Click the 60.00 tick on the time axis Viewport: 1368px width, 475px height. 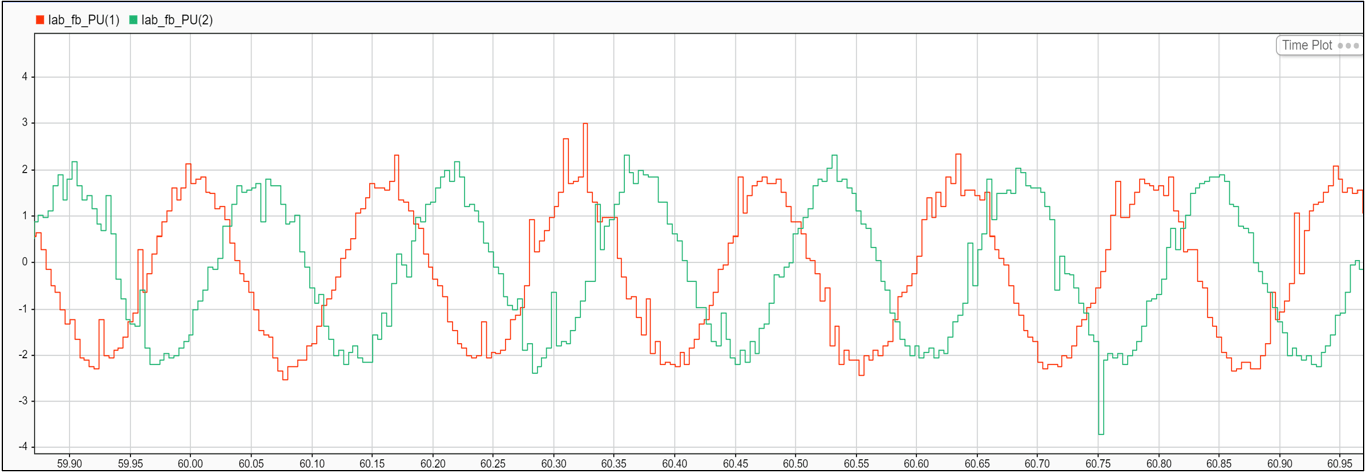(190, 464)
